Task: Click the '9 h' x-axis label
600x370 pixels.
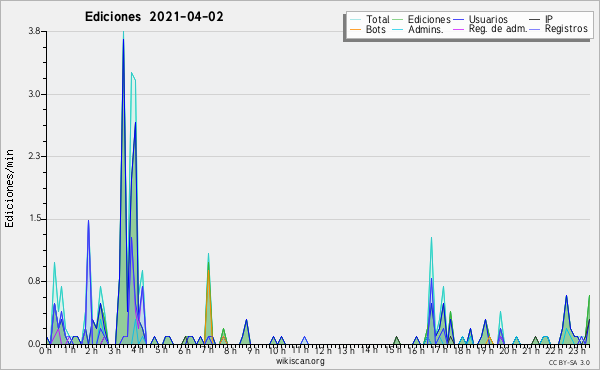Action: click(253, 351)
